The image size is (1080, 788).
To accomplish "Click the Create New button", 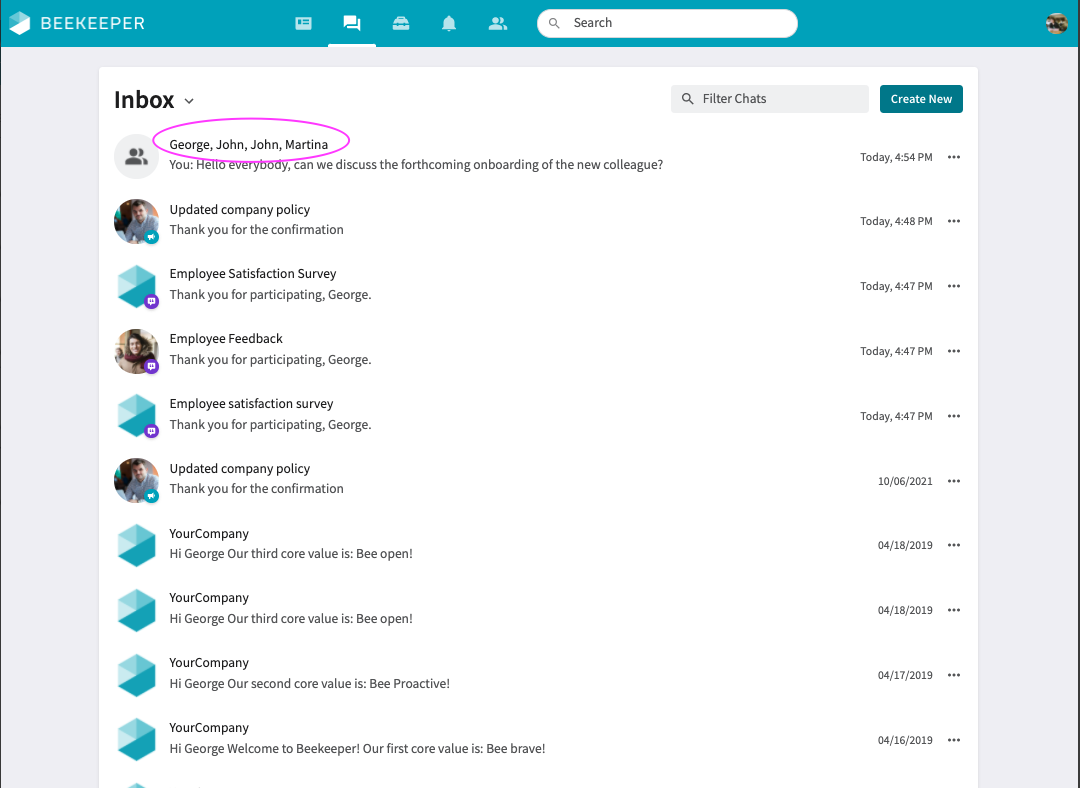I will pyautogui.click(x=921, y=99).
